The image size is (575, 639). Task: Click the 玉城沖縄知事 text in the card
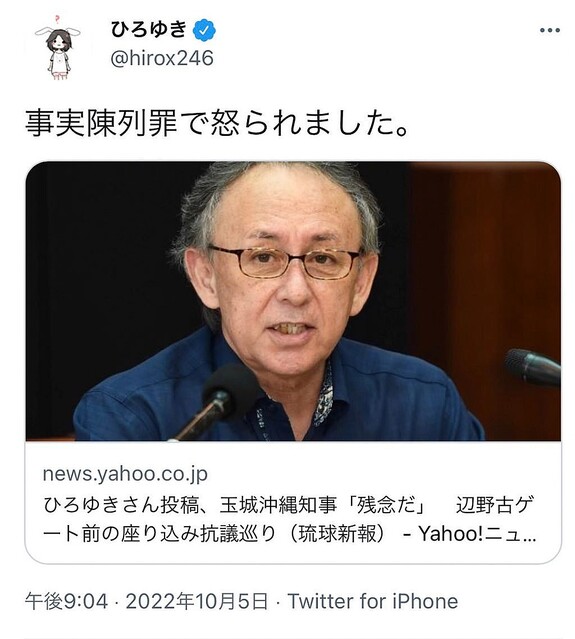coord(278,505)
